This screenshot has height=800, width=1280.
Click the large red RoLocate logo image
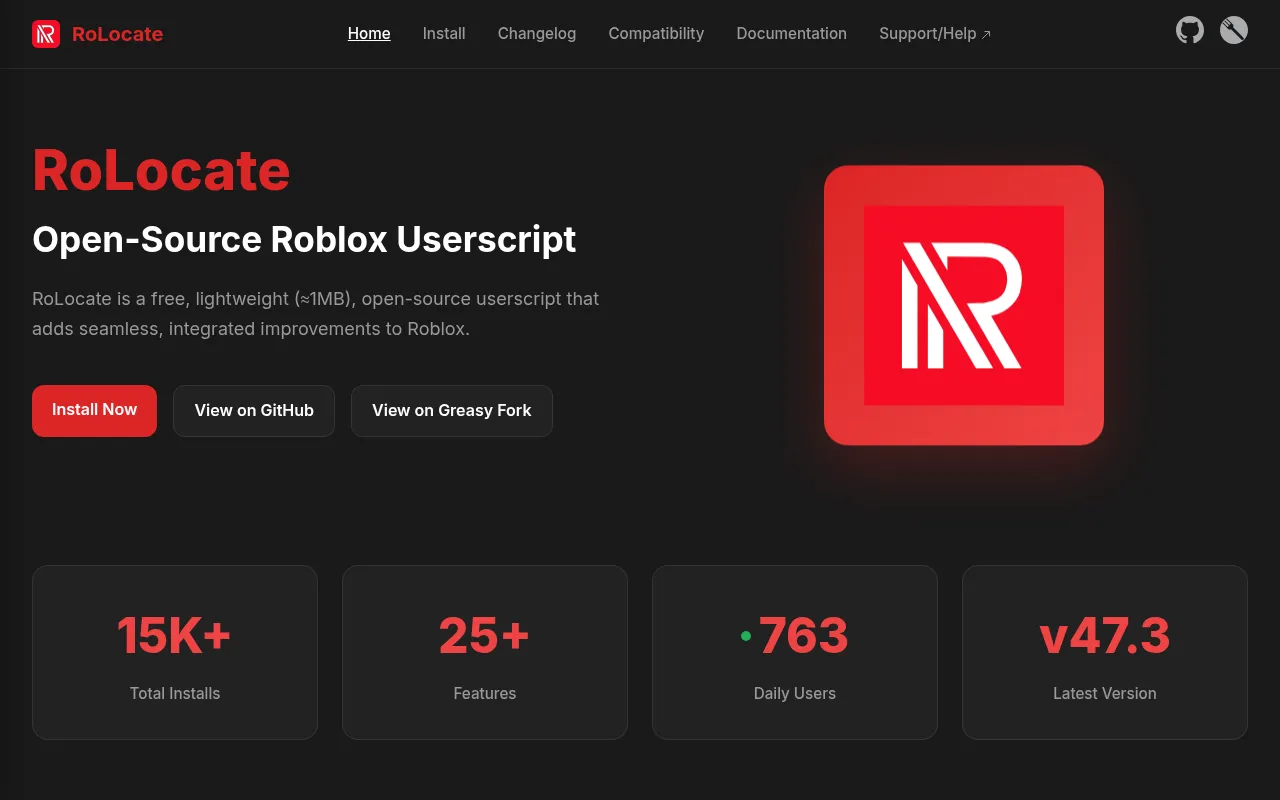964,305
